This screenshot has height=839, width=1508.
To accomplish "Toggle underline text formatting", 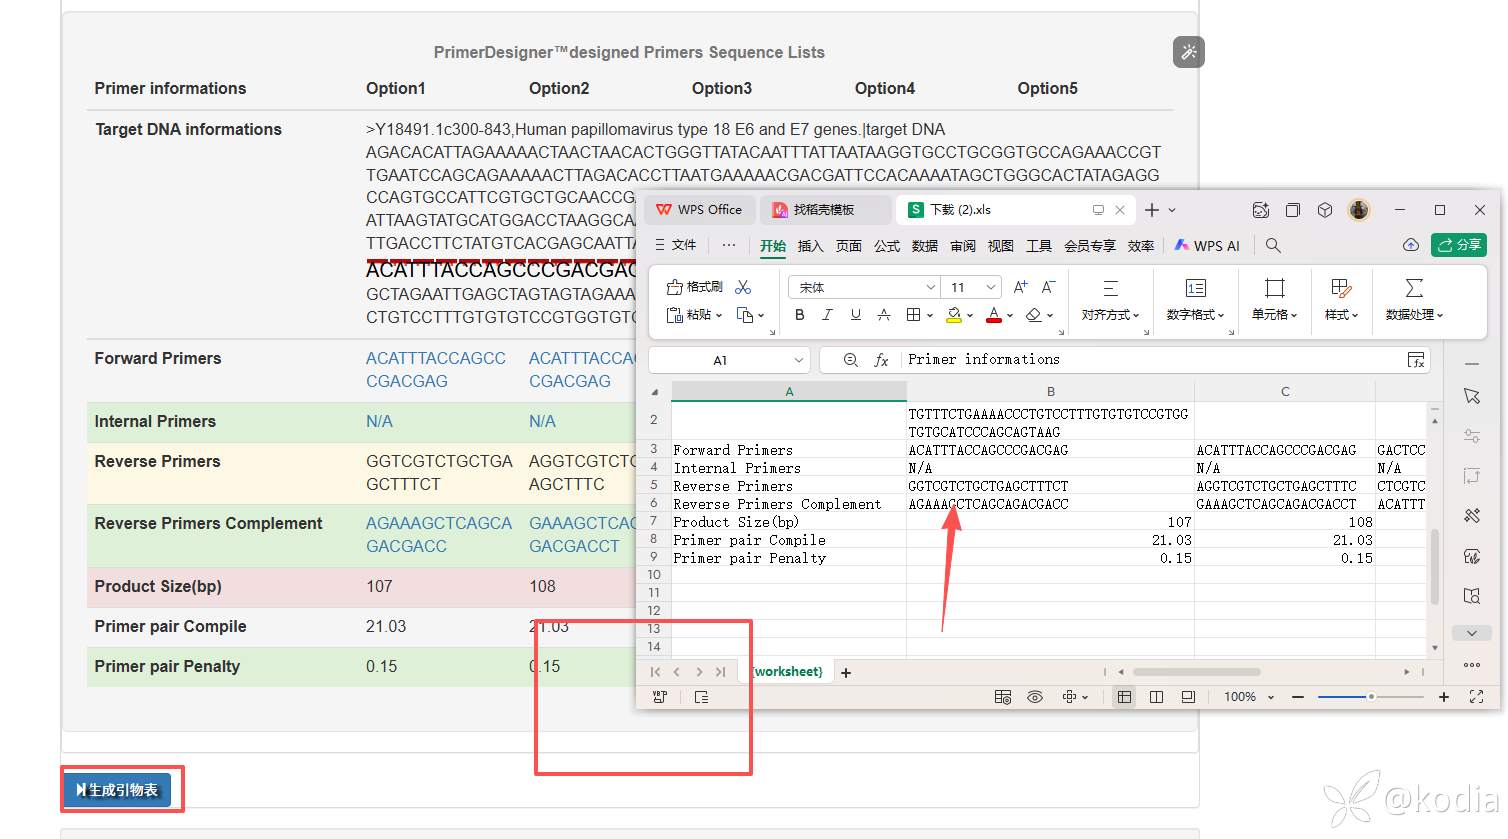I will tap(855, 315).
